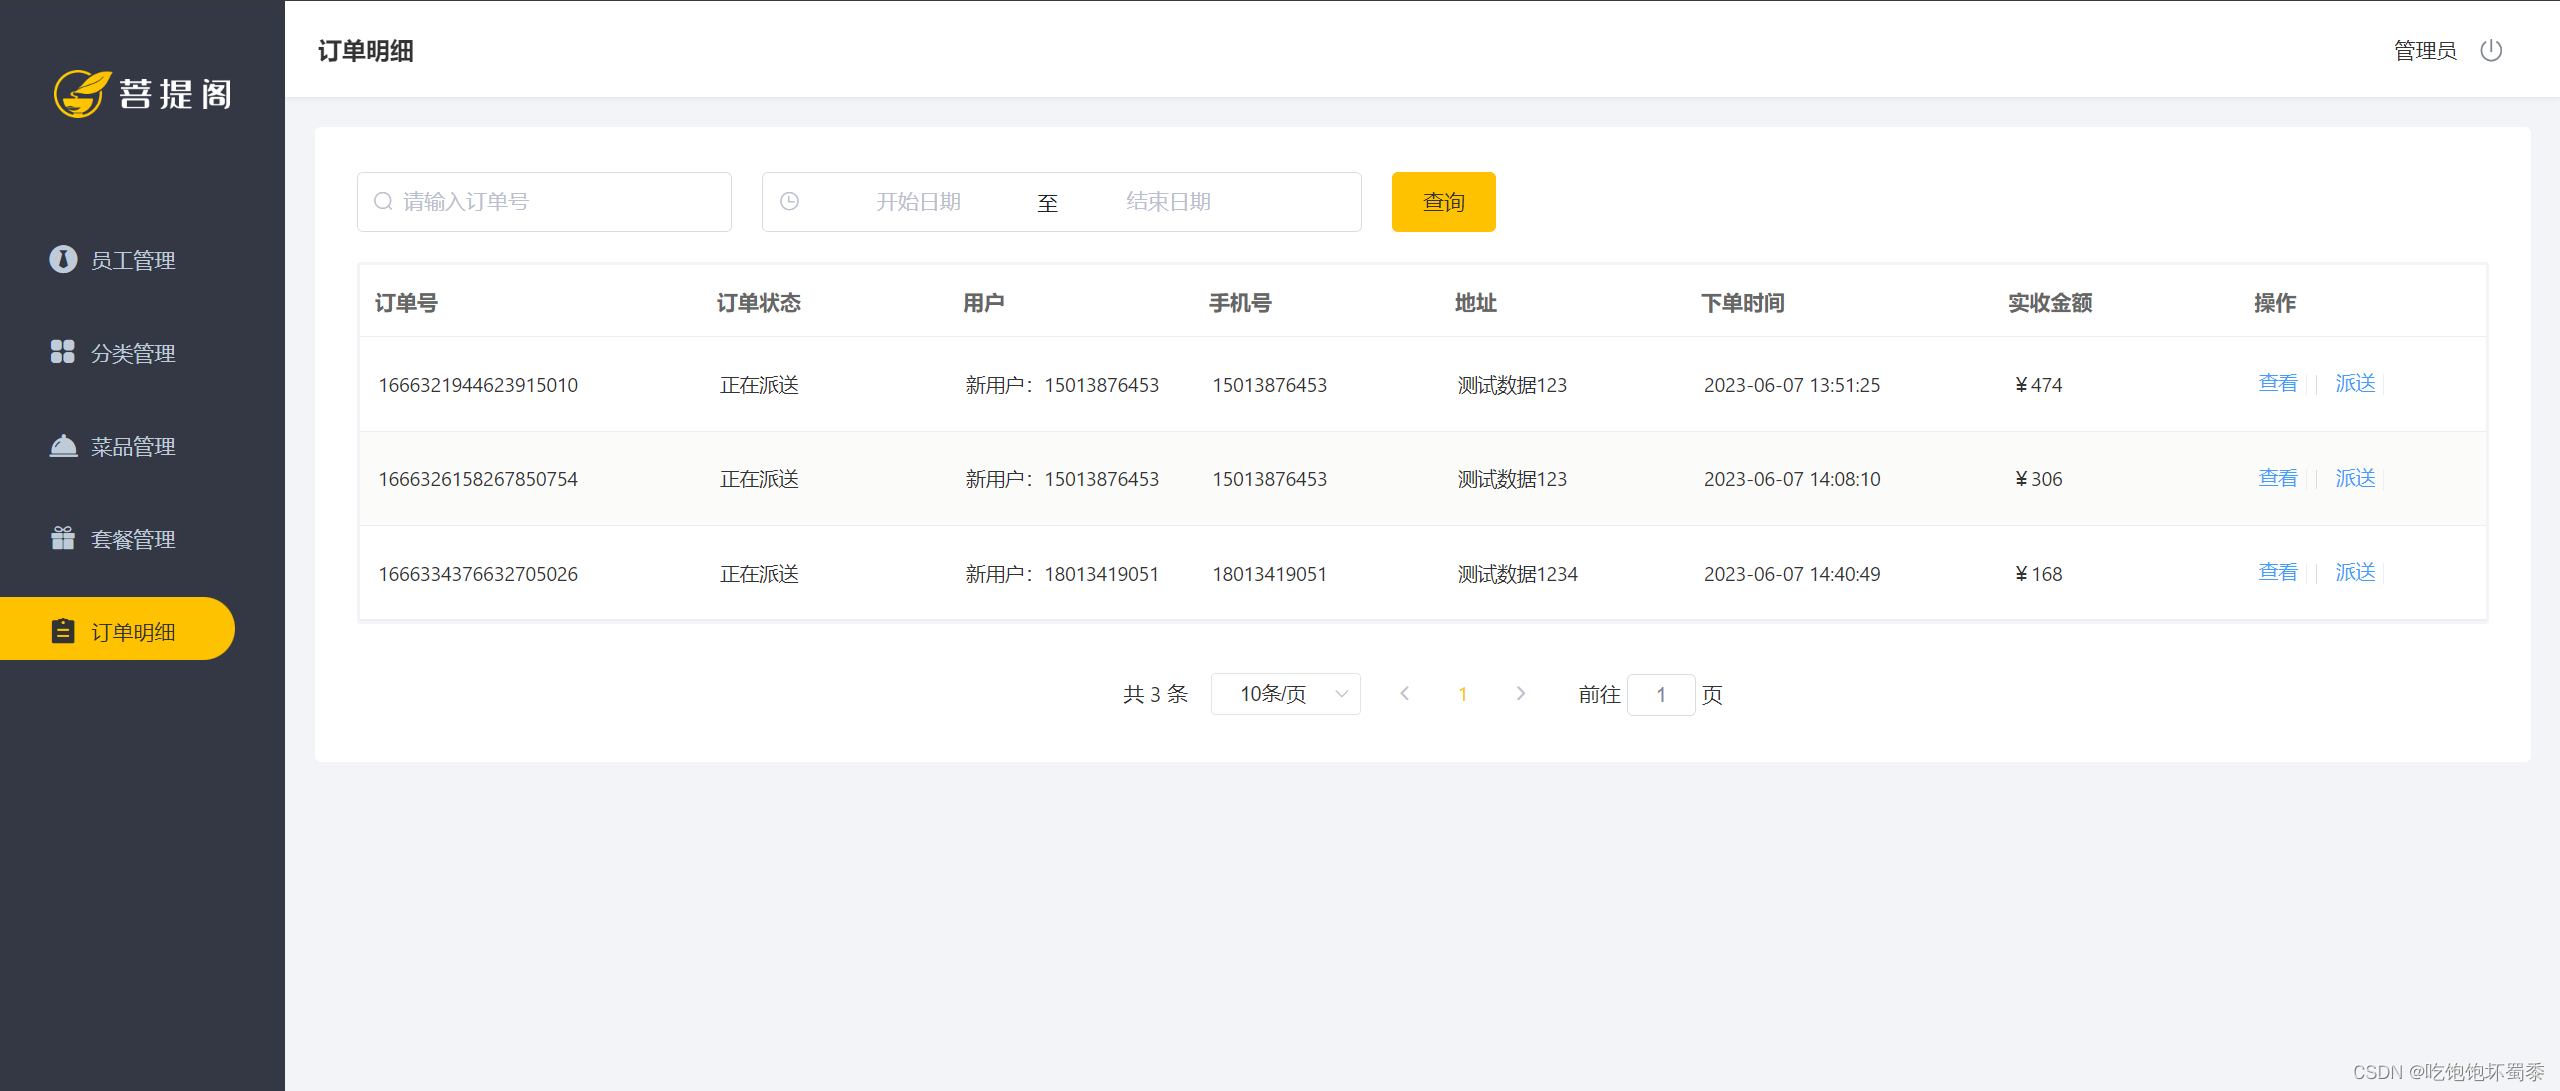2560x1091 pixels.
Task: Click the 菩提阁 logo emblem
Action: click(x=80, y=94)
